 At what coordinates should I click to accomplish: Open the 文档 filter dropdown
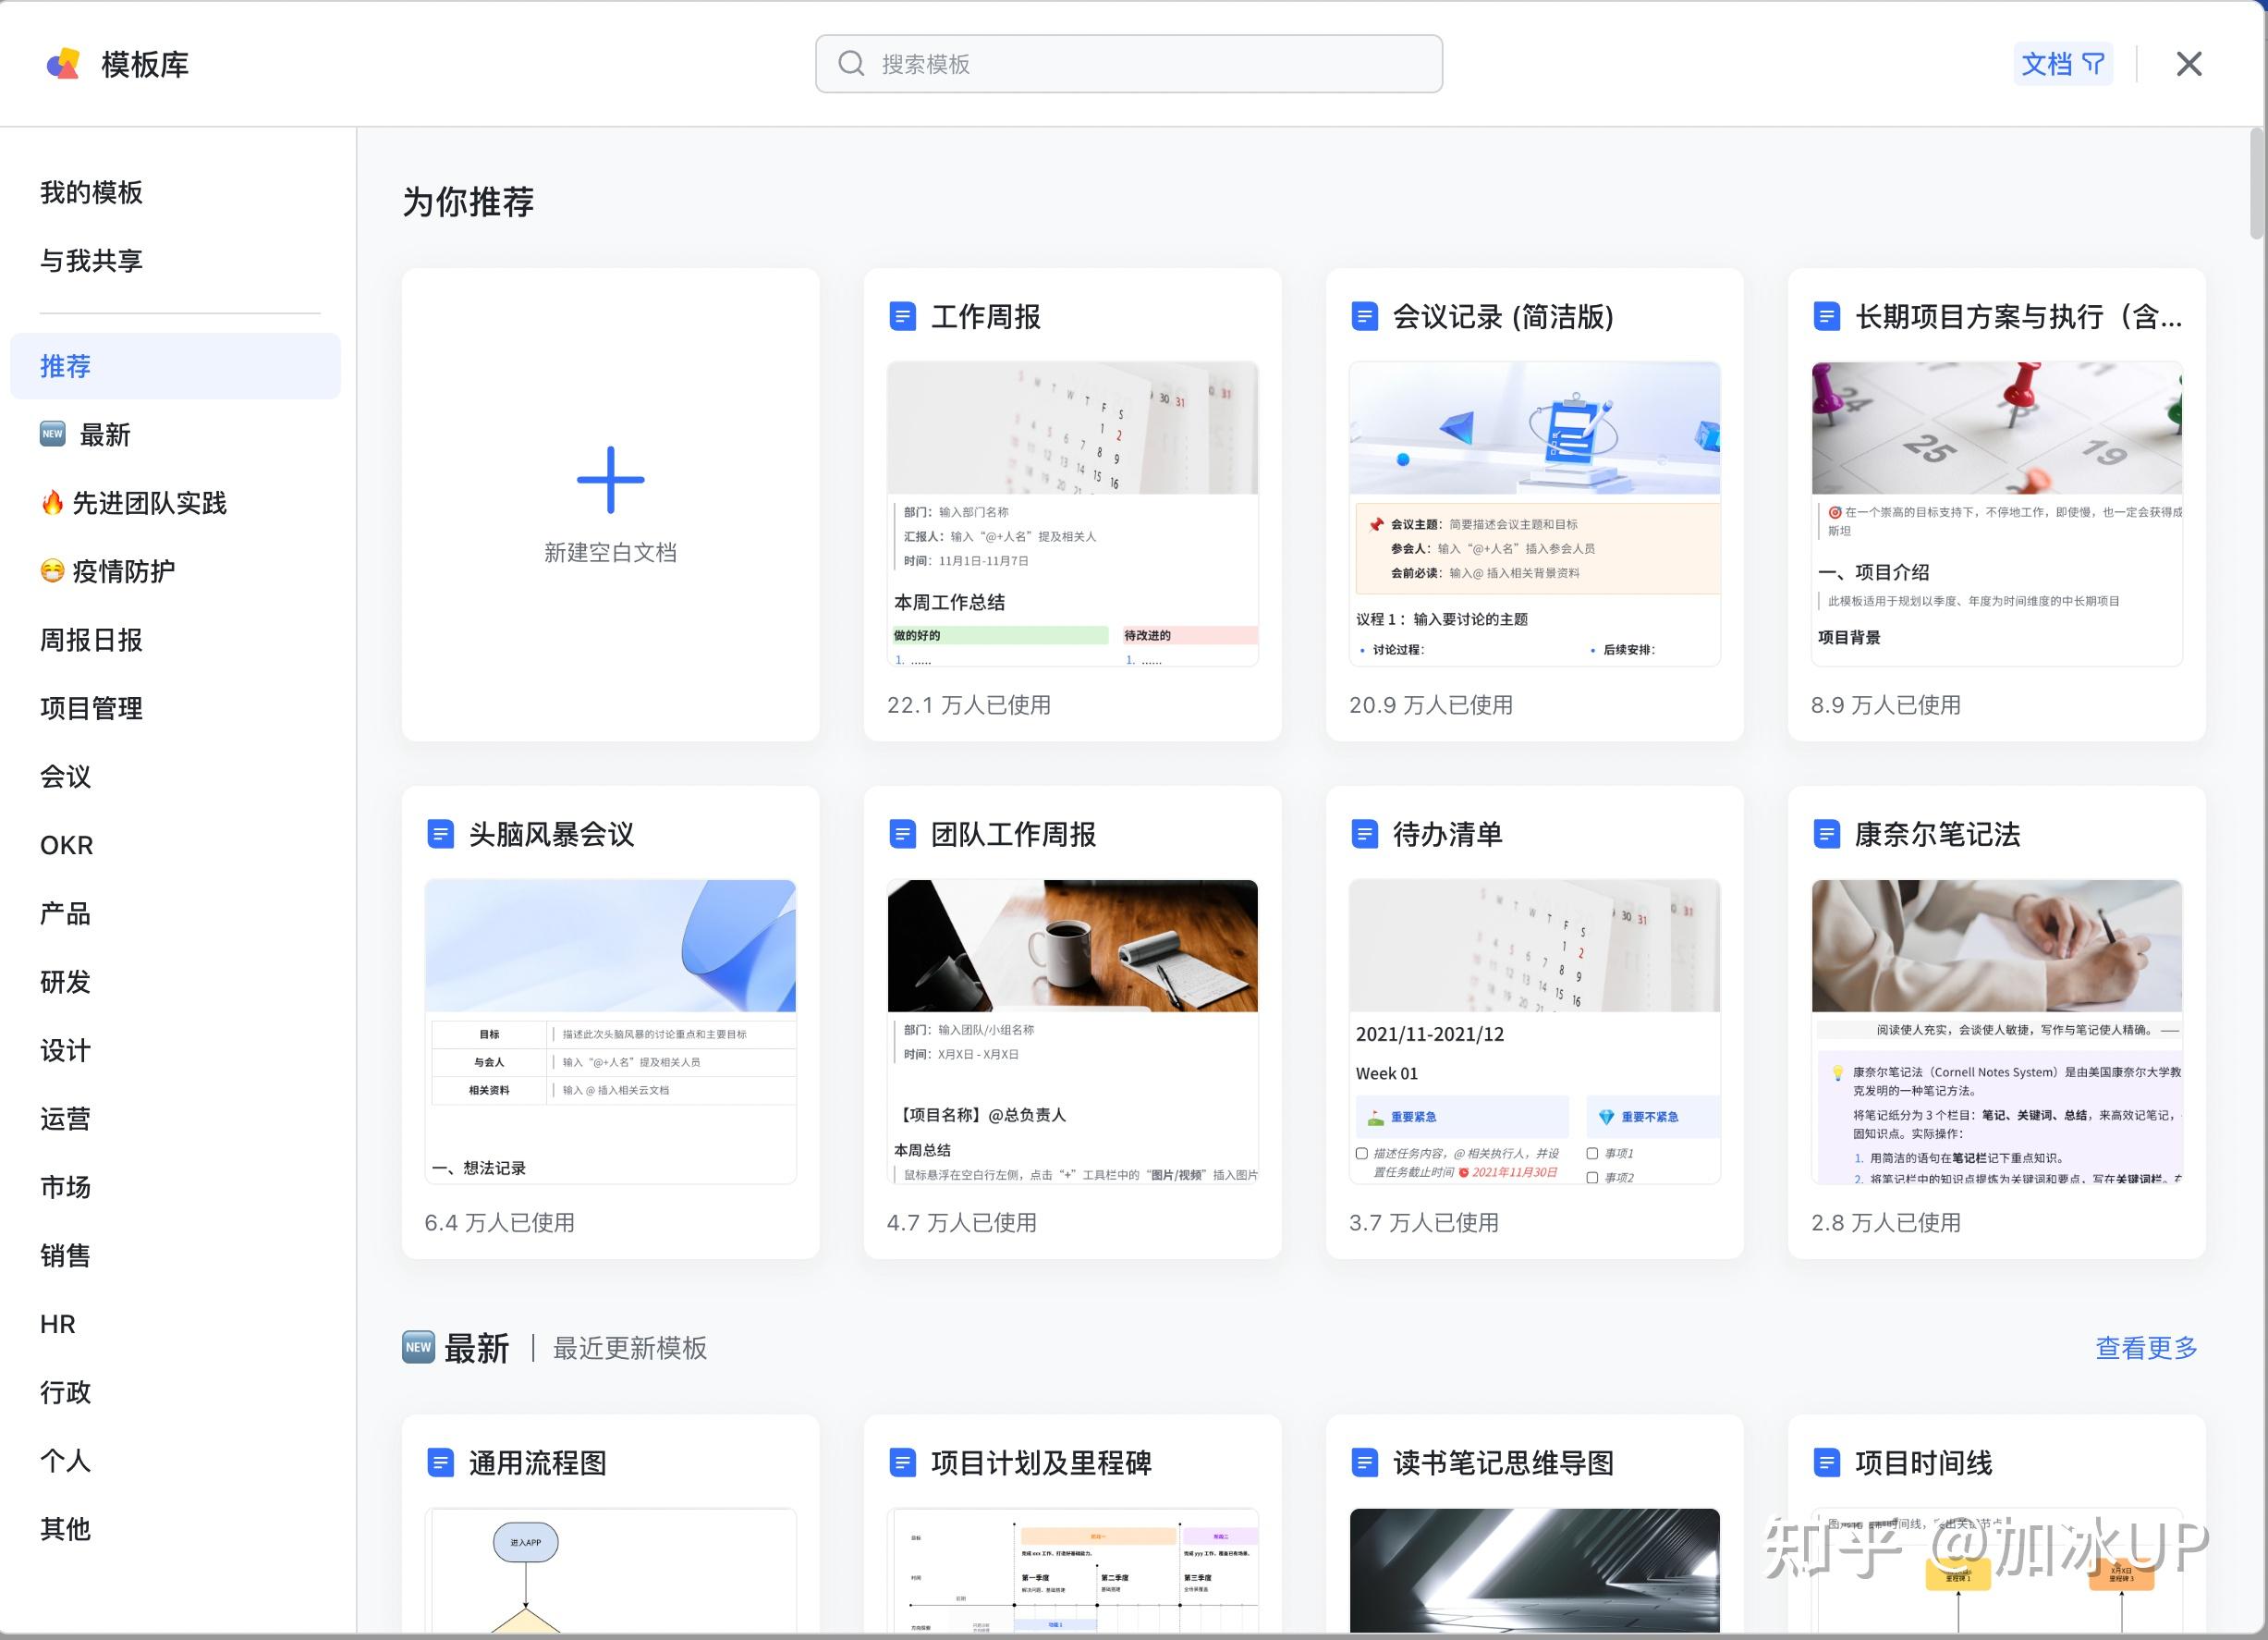click(2062, 63)
